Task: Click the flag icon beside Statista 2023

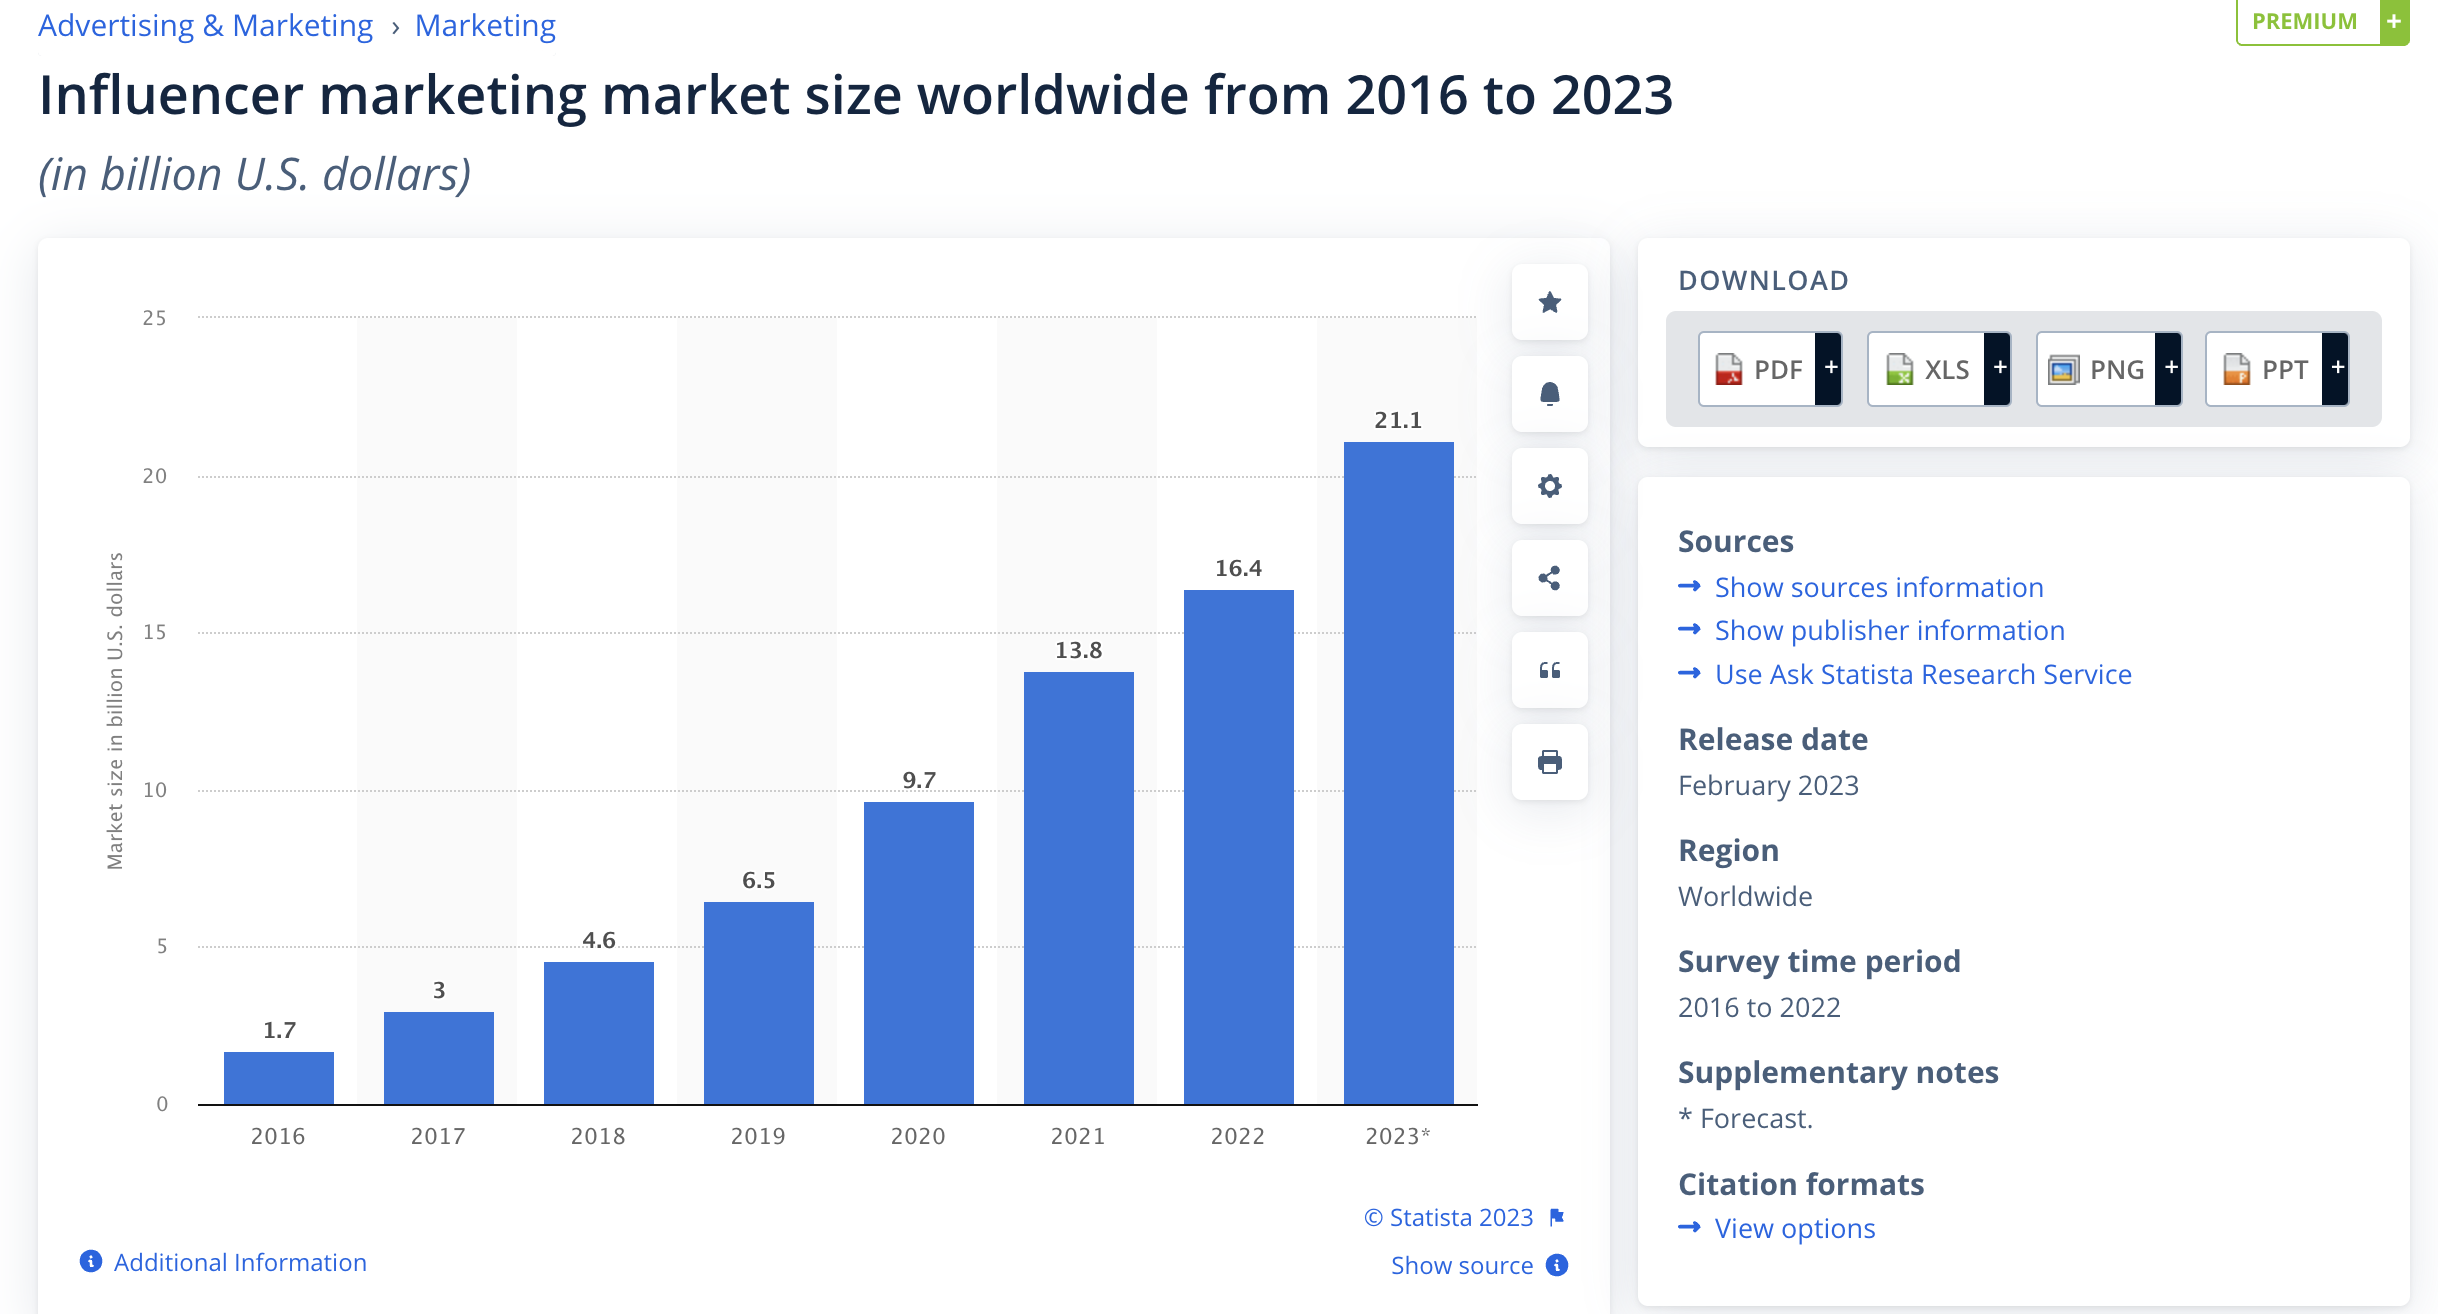Action: click(x=1557, y=1217)
